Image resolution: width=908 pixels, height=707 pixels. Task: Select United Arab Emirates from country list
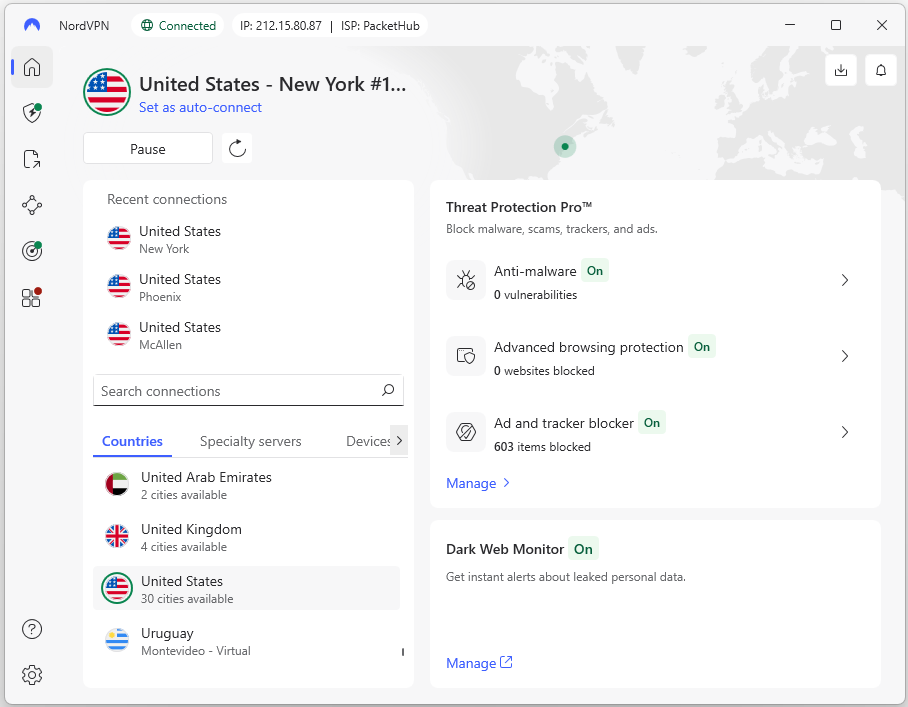click(247, 485)
